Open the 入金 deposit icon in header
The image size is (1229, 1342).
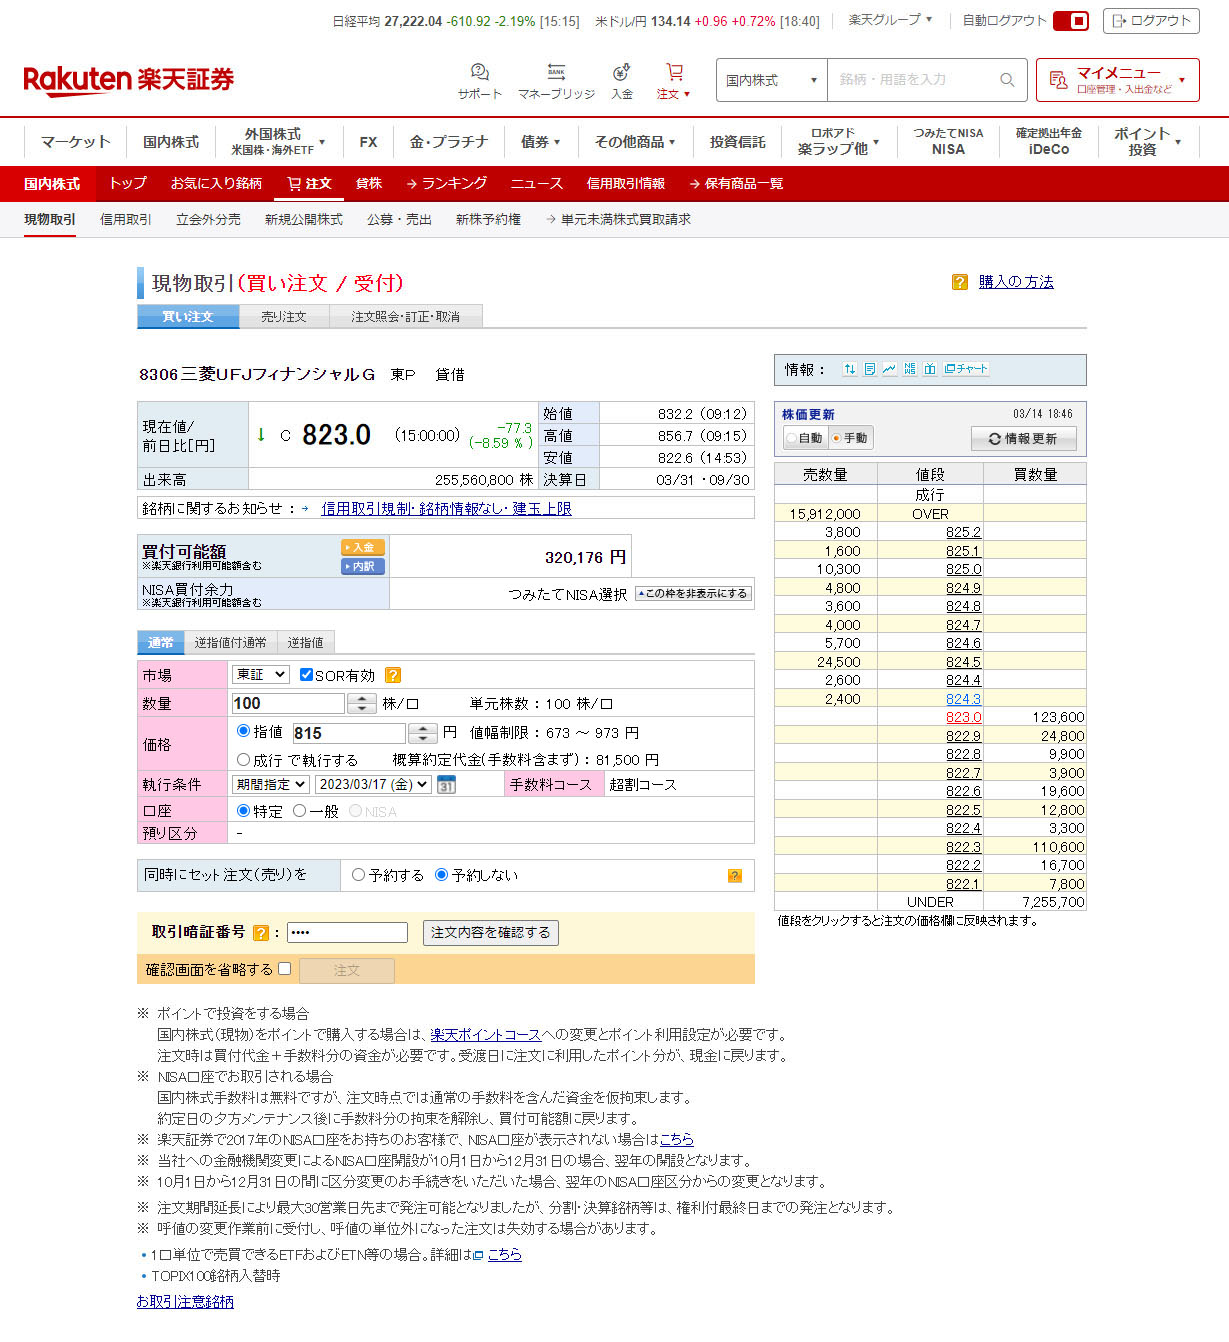click(x=621, y=73)
